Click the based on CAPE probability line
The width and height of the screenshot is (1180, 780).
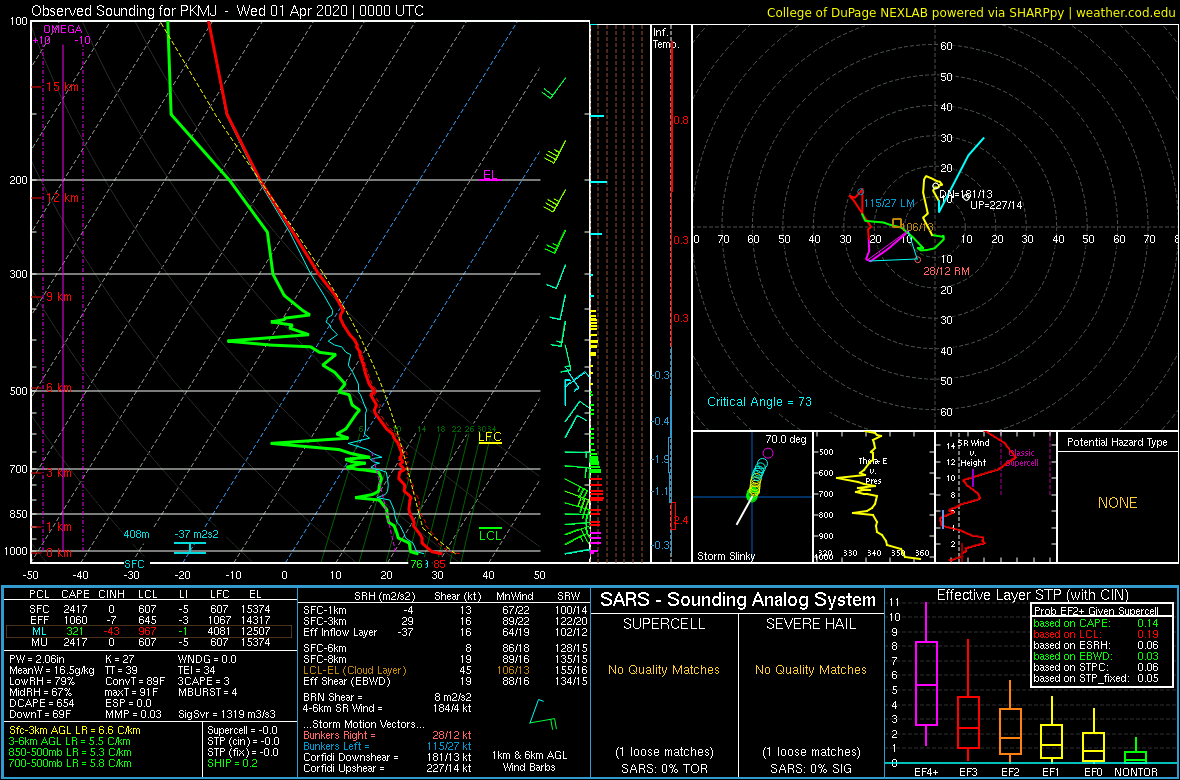click(1097, 623)
